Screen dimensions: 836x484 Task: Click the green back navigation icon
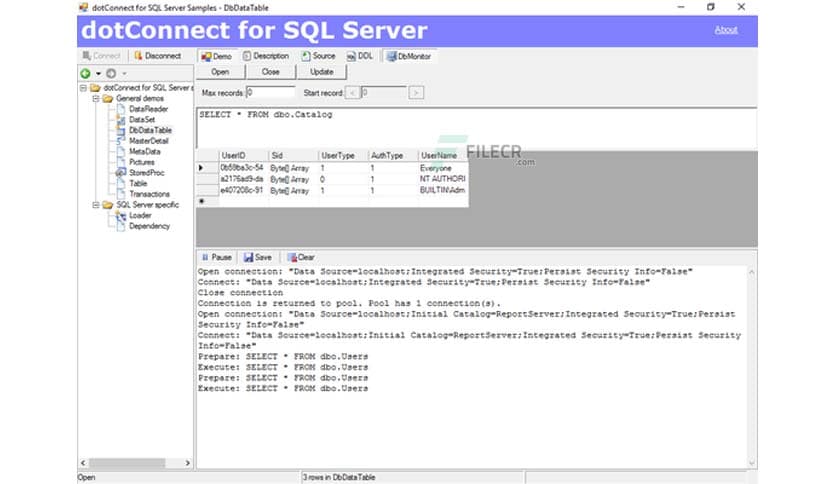85,73
